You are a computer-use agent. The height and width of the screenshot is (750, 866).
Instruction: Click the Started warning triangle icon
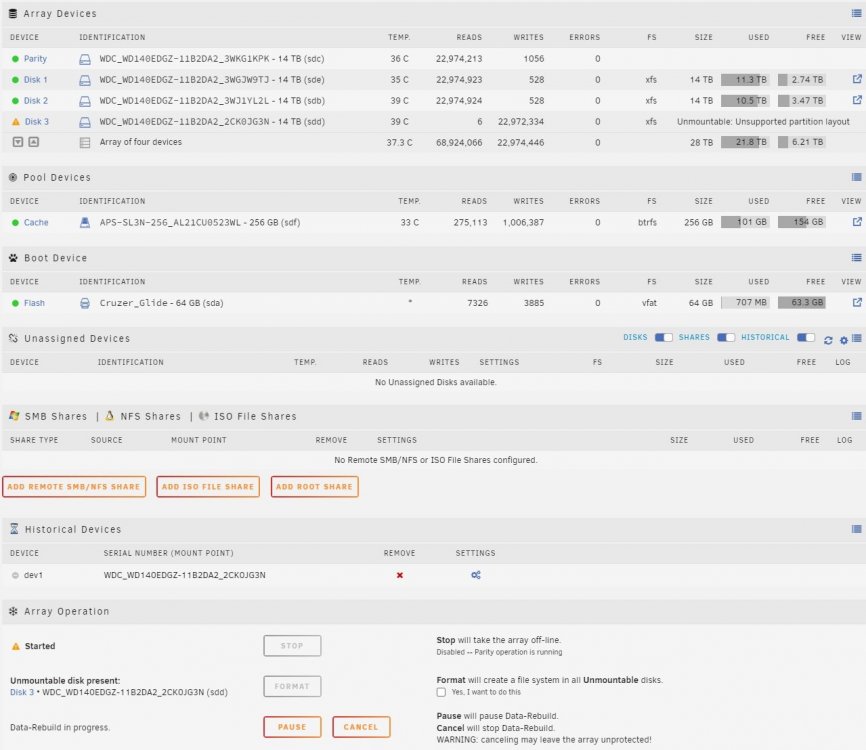coord(15,646)
